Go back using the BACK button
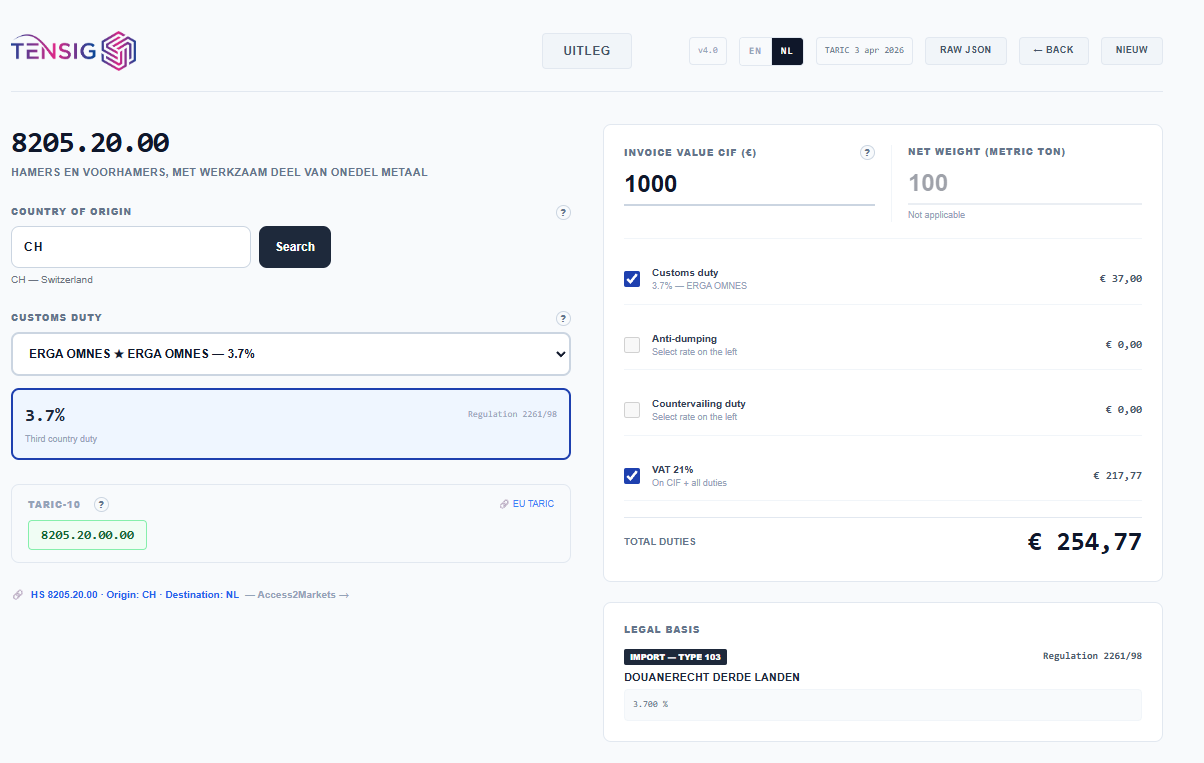Image resolution: width=1204 pixels, height=763 pixels. (1053, 51)
